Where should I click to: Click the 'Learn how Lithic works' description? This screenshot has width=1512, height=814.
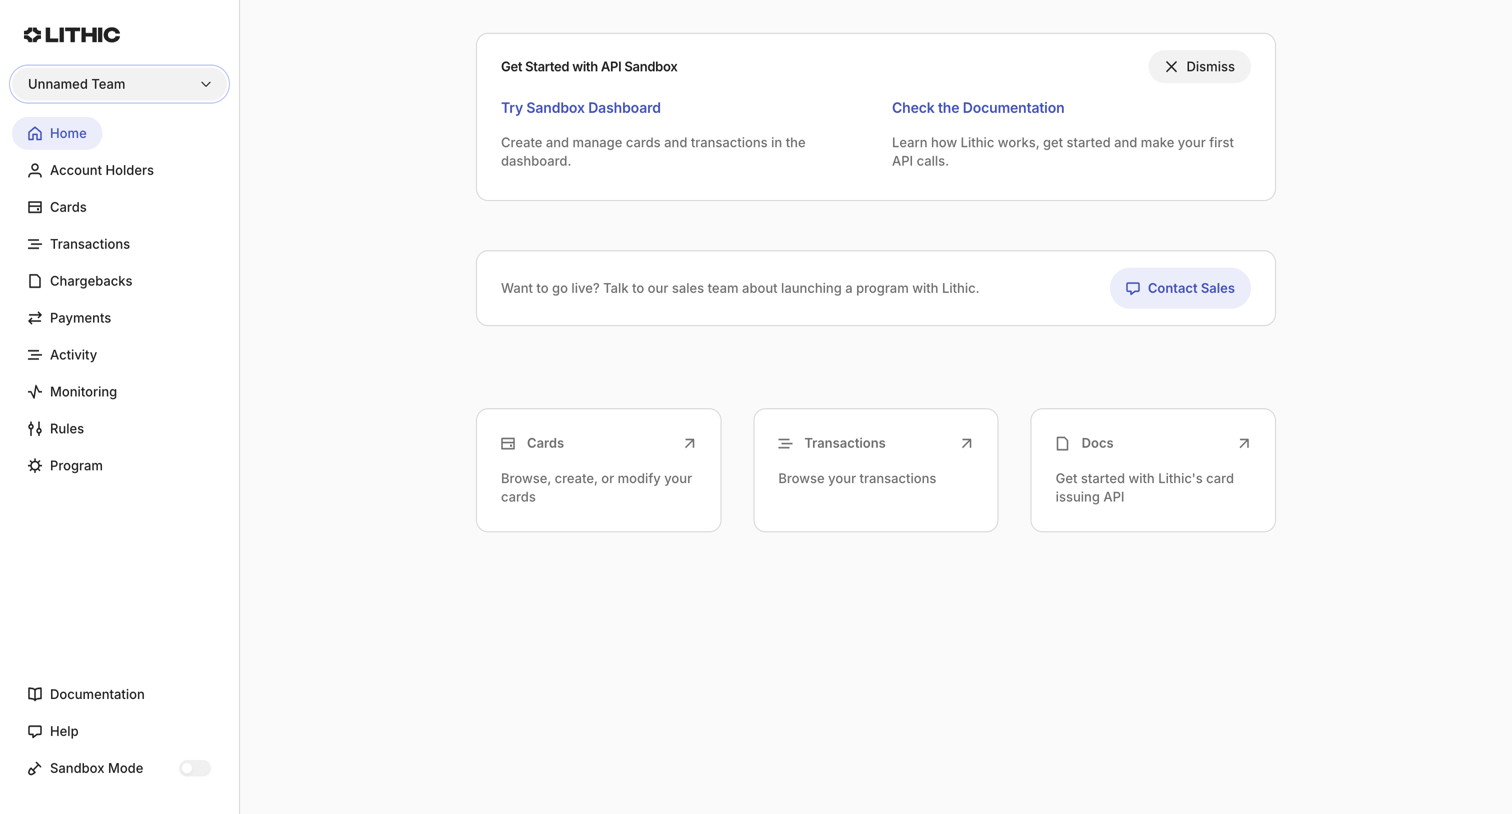point(1063,152)
